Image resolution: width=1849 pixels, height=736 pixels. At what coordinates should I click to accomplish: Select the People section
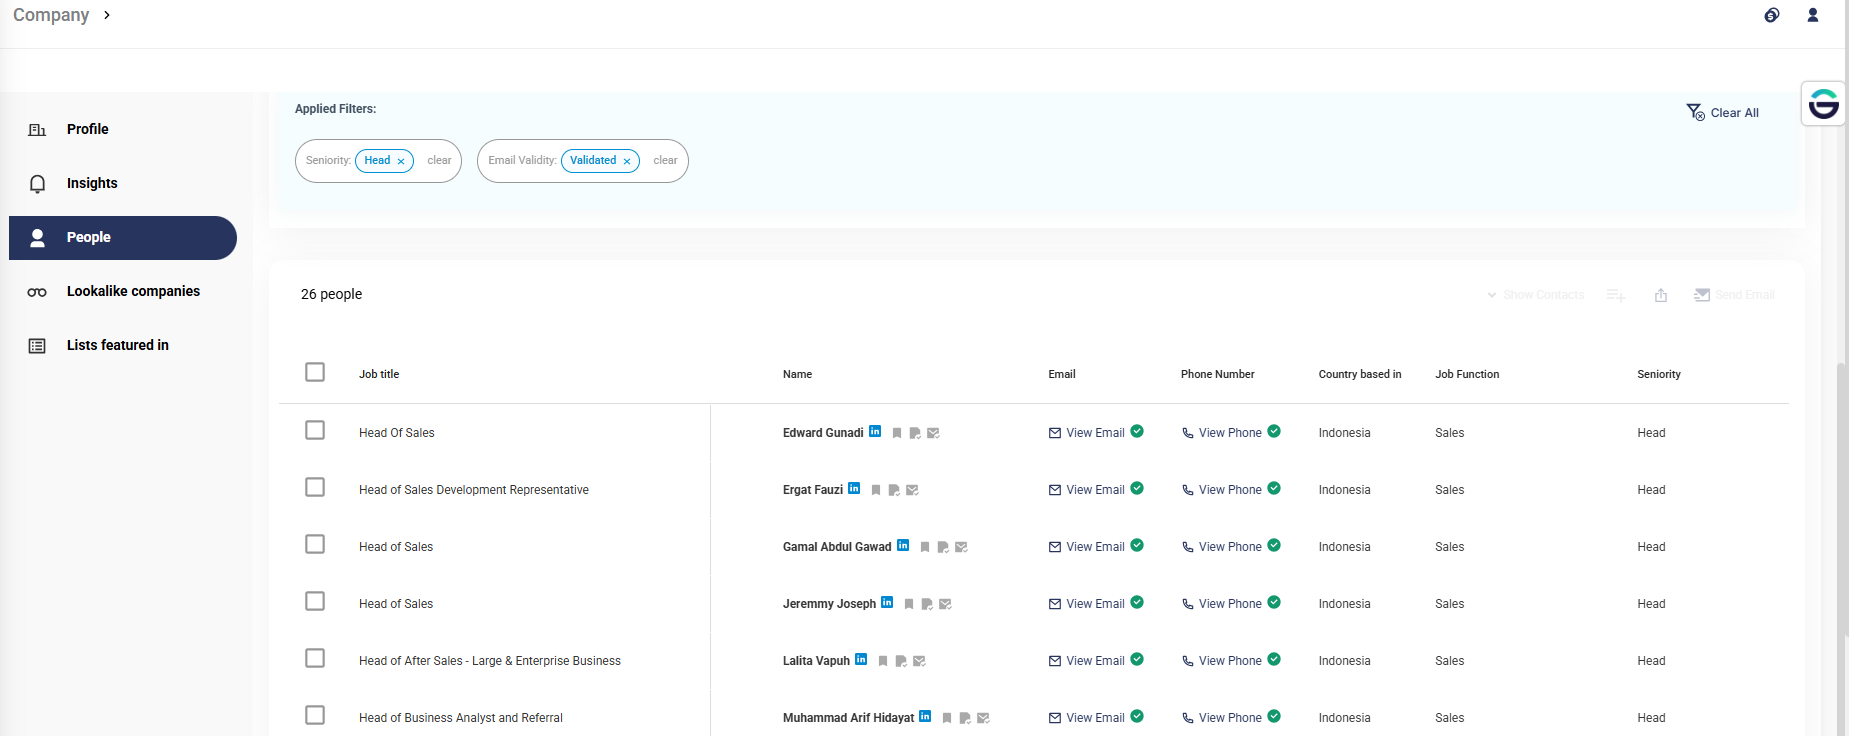point(123,237)
